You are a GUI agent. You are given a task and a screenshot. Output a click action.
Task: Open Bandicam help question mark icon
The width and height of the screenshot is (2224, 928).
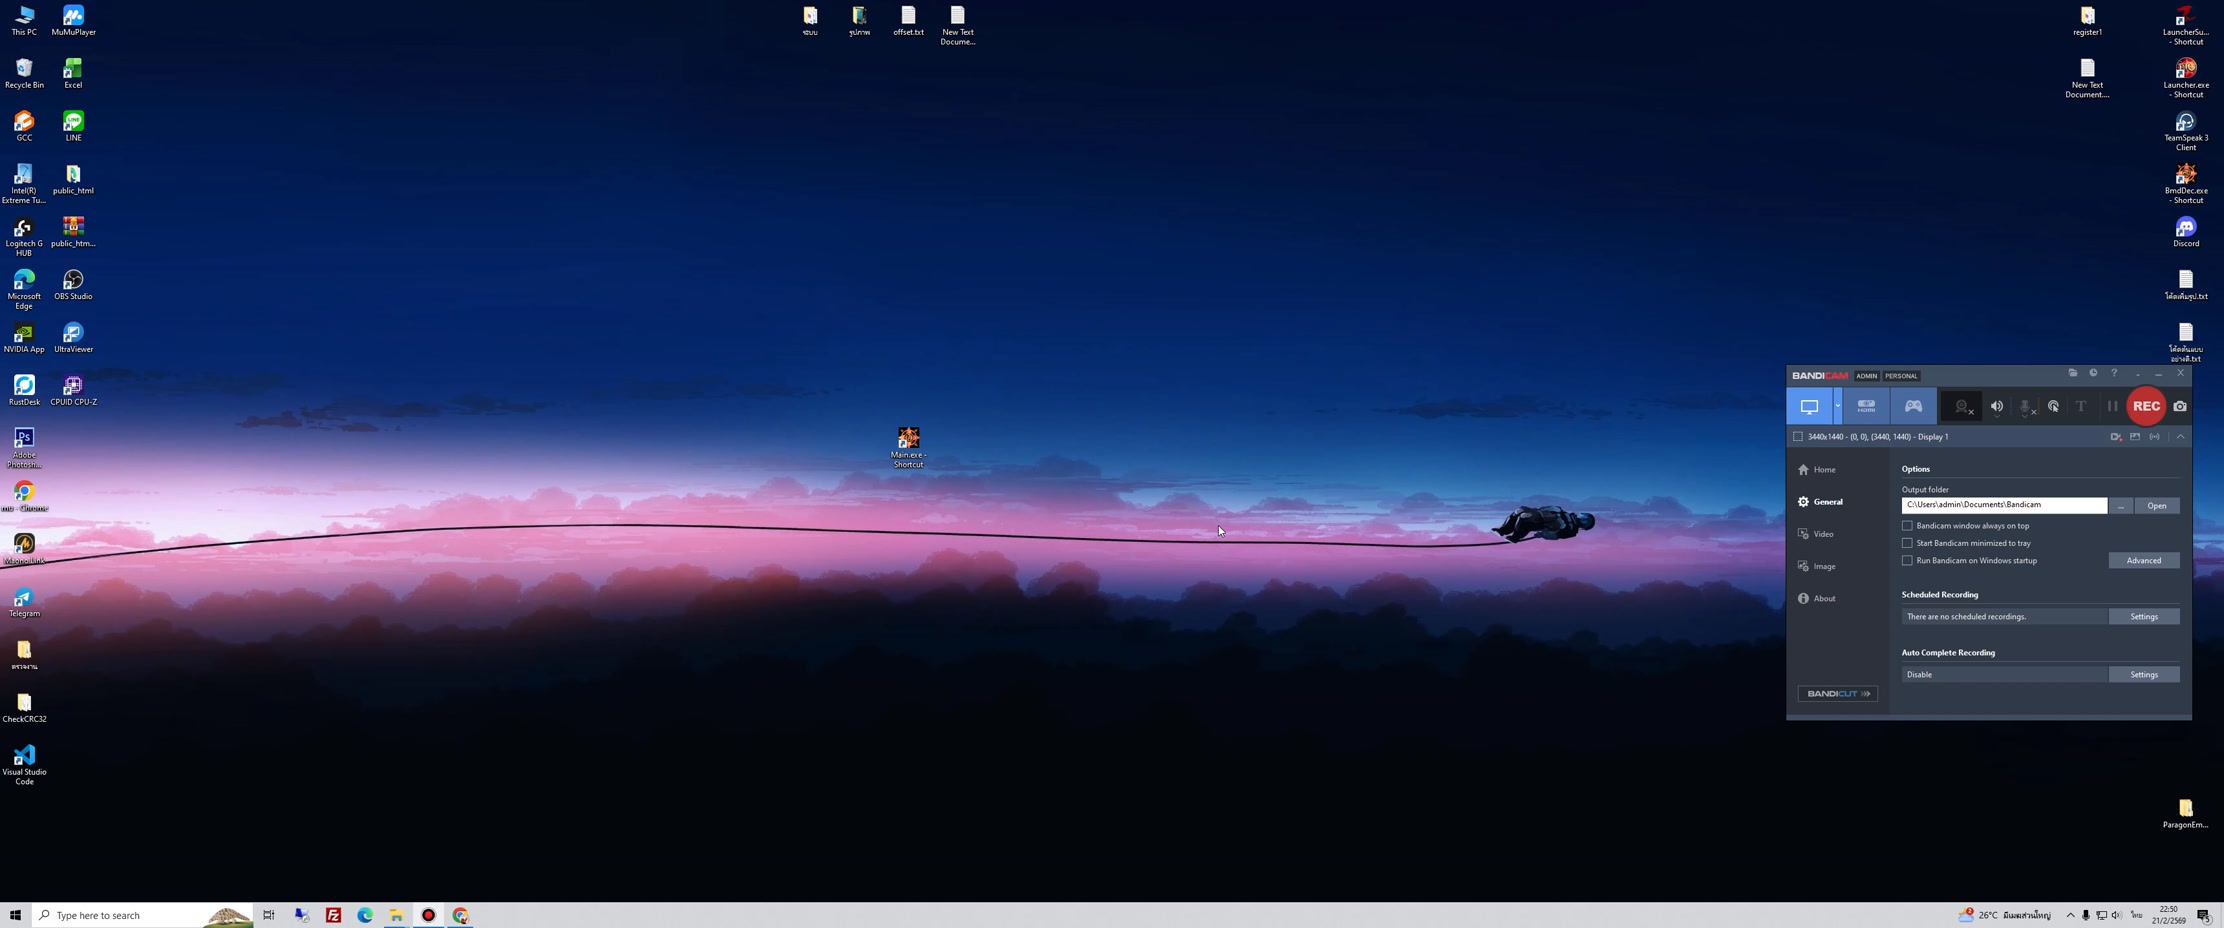coord(2114,373)
